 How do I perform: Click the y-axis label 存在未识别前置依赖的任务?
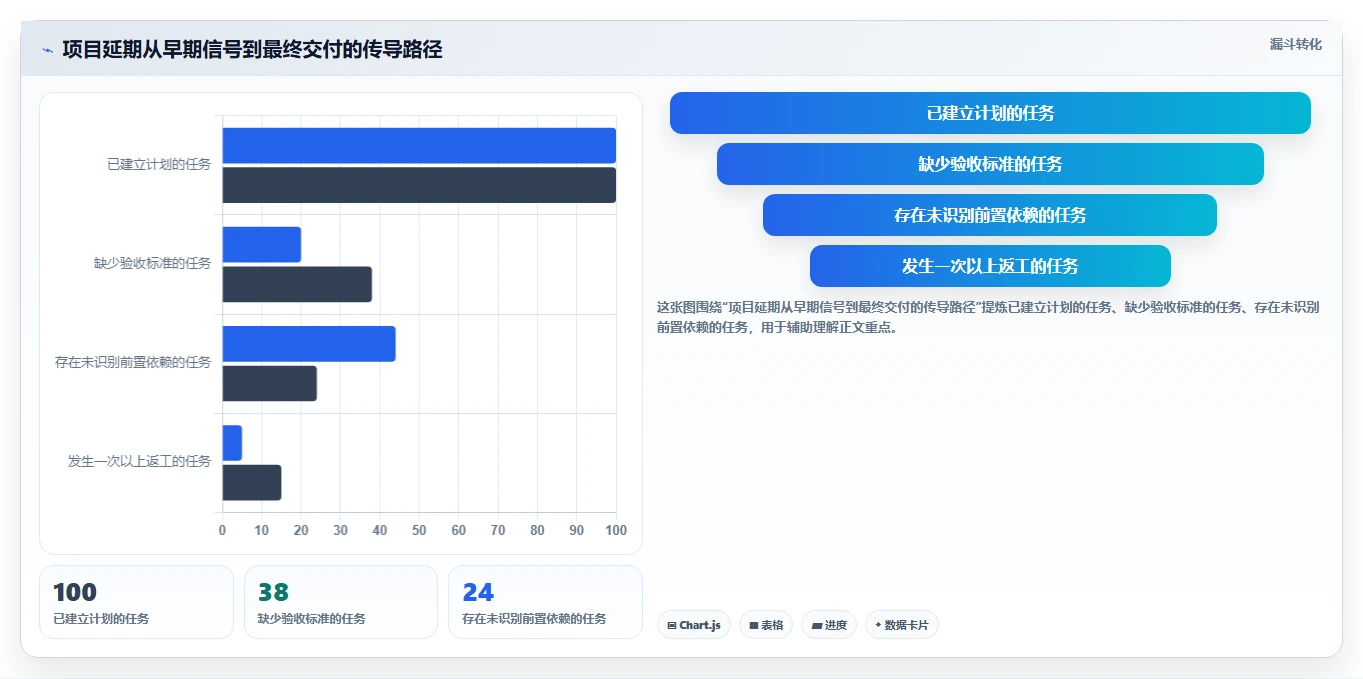(133, 362)
